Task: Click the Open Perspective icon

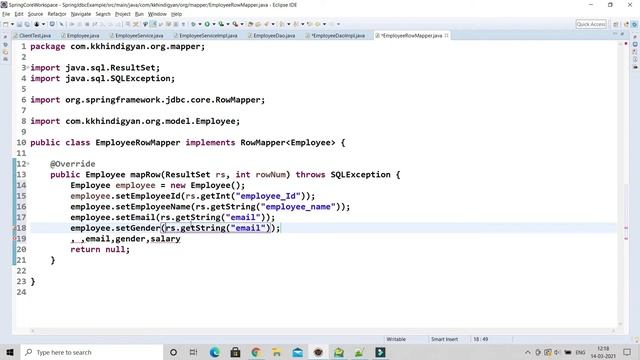Action: (x=616, y=24)
